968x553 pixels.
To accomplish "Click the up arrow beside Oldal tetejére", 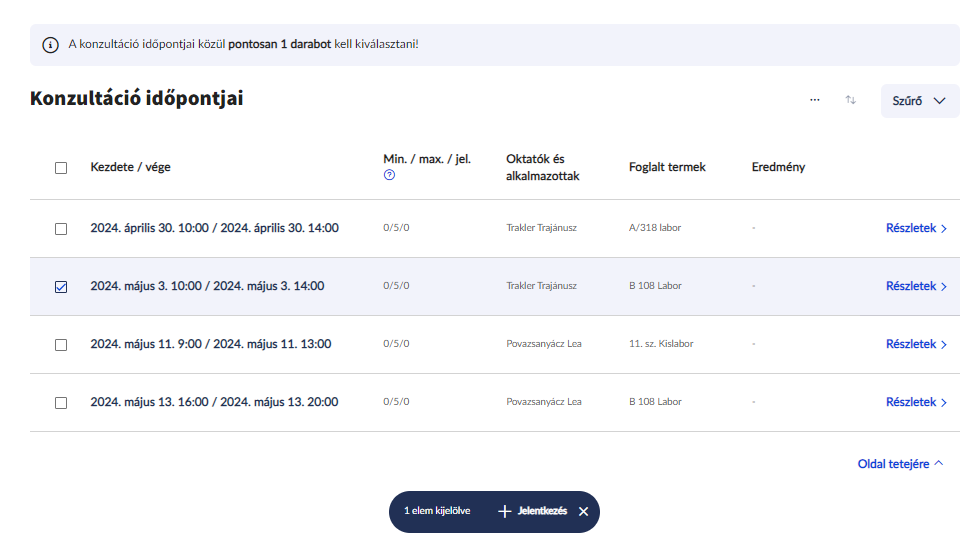I will (939, 464).
